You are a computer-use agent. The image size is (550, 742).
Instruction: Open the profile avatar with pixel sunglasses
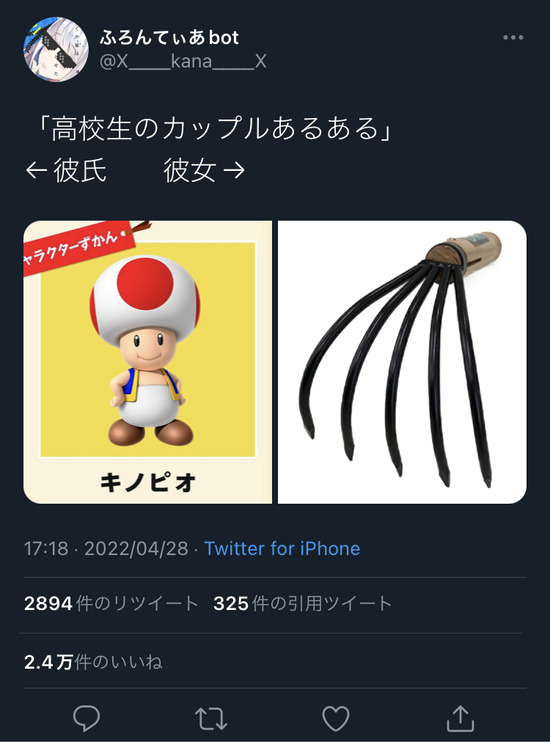click(56, 49)
